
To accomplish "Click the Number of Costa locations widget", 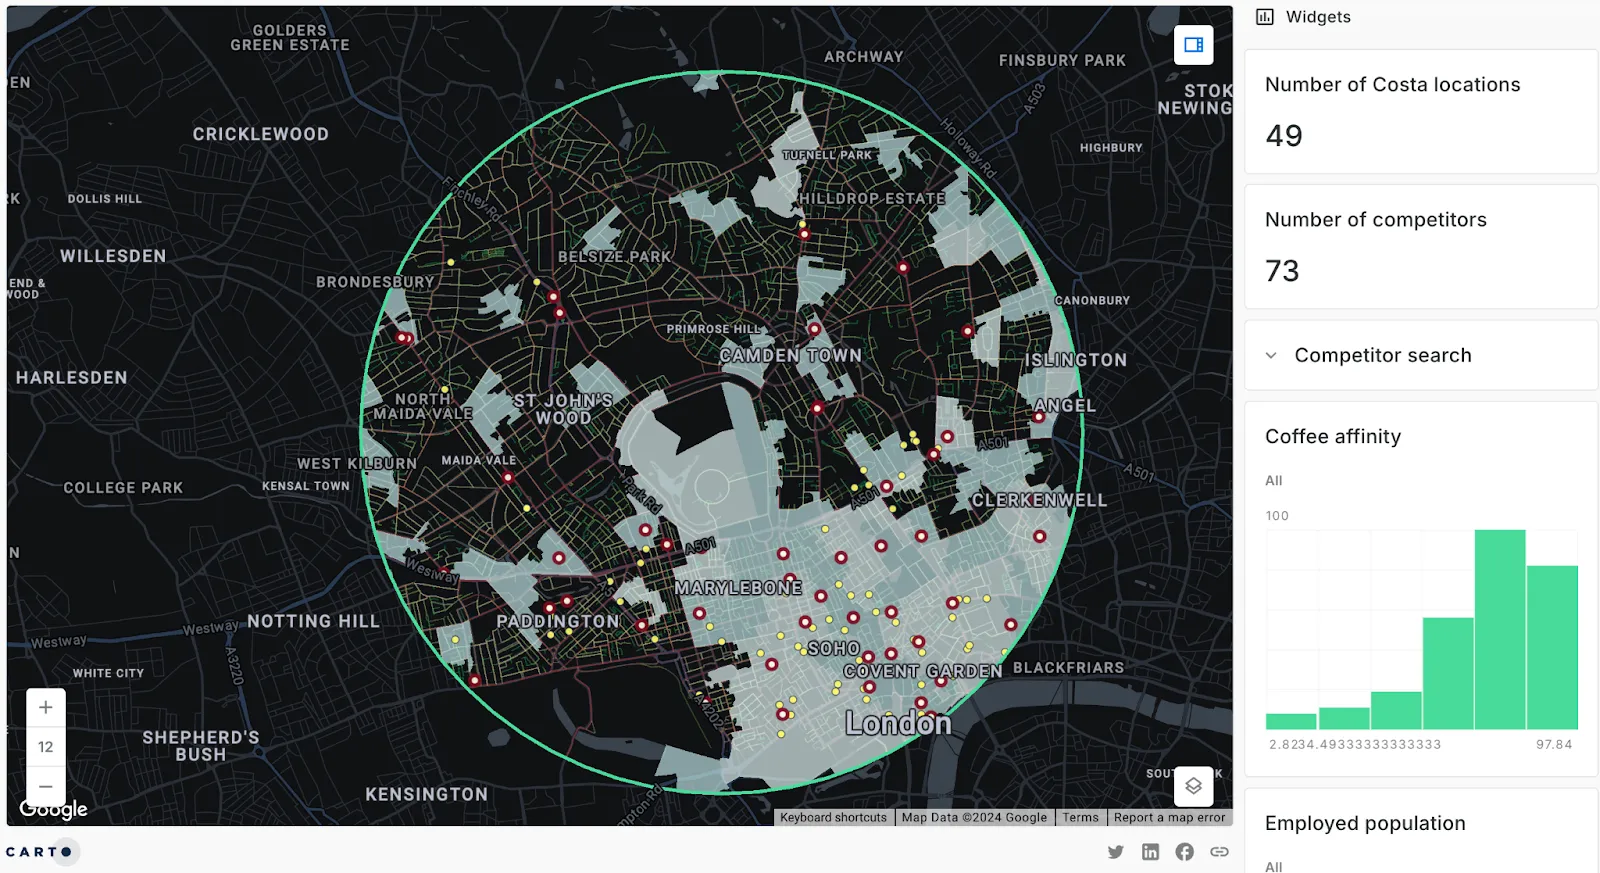I will coord(1420,112).
